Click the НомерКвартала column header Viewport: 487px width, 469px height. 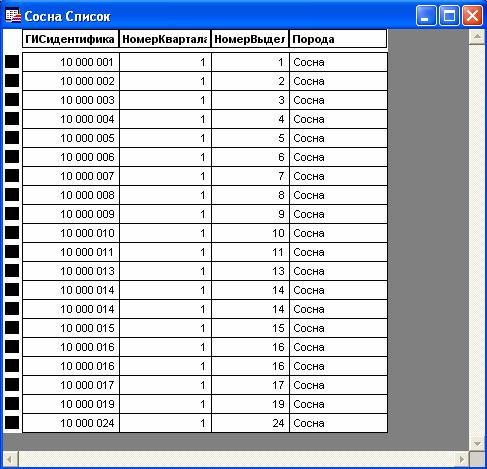click(165, 39)
